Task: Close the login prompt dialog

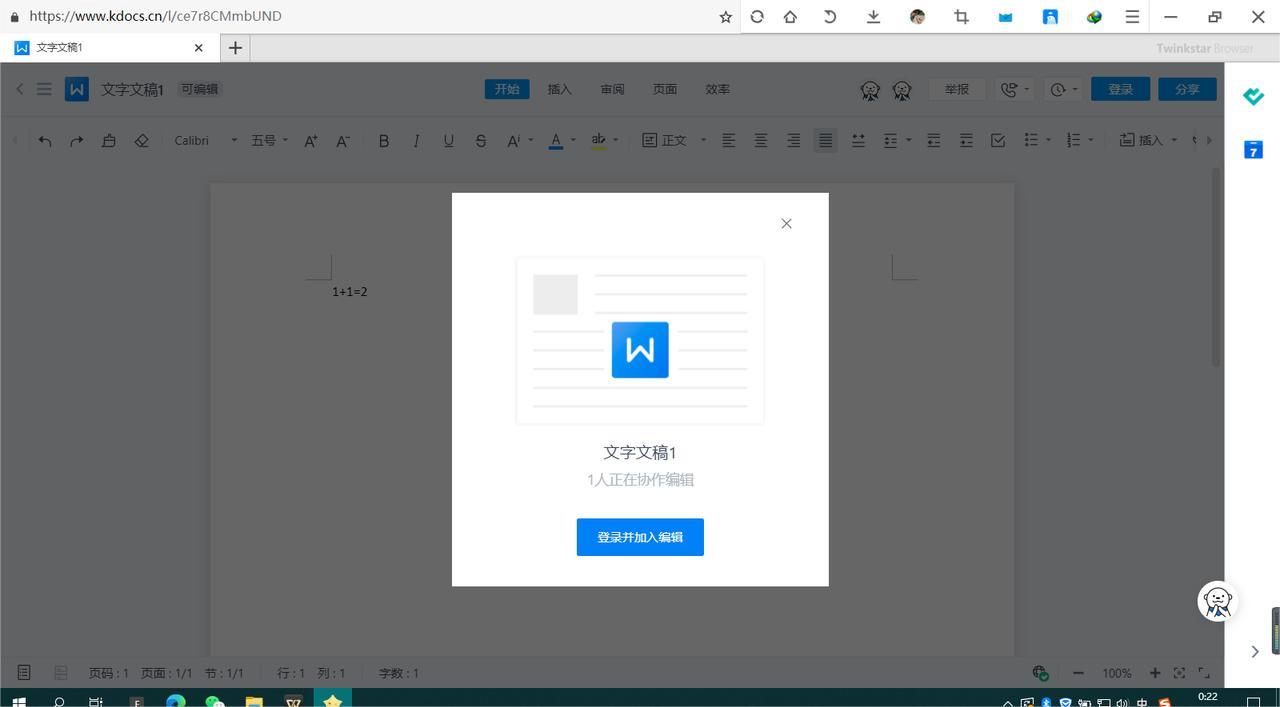Action: click(x=786, y=224)
